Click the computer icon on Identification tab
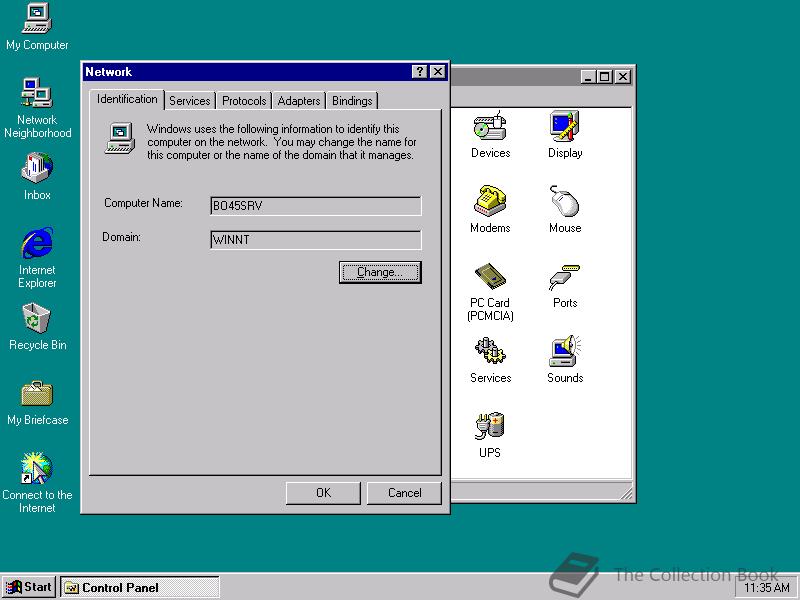The width and height of the screenshot is (800, 600). (x=120, y=138)
